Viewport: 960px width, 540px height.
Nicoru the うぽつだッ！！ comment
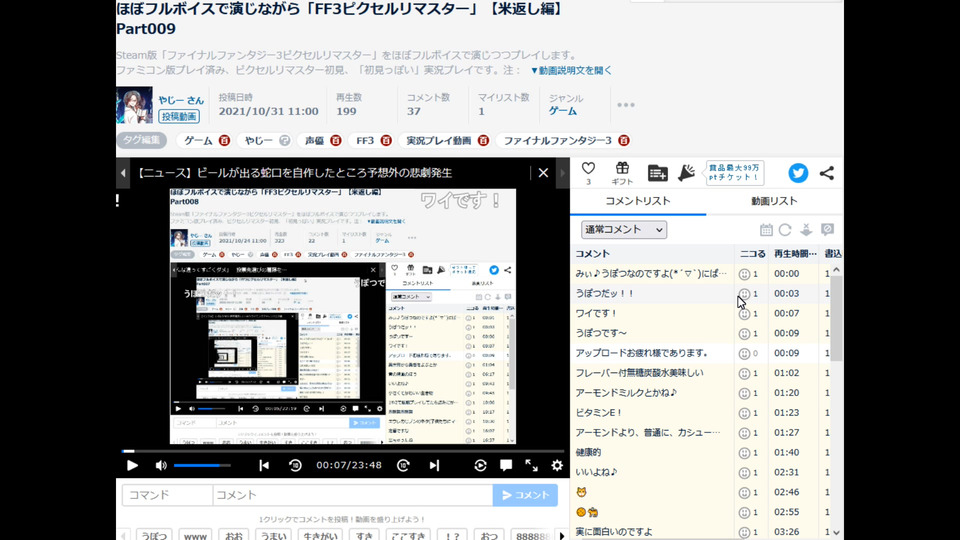coord(744,294)
